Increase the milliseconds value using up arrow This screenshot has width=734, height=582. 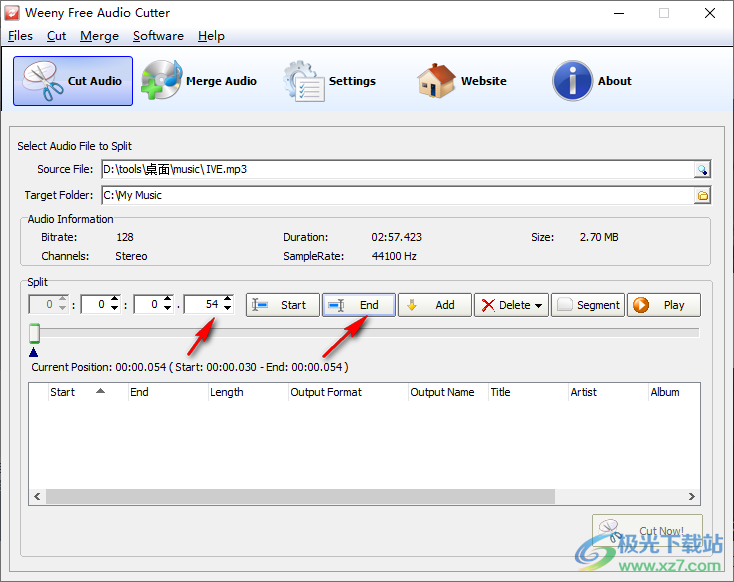[227, 300]
